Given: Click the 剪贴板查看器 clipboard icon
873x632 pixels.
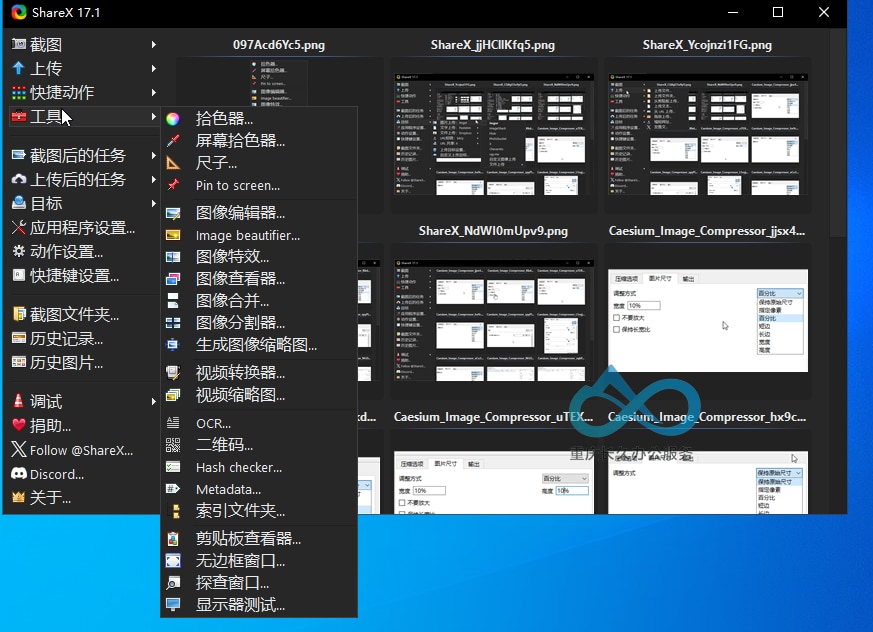Looking at the screenshot, I should 173,538.
